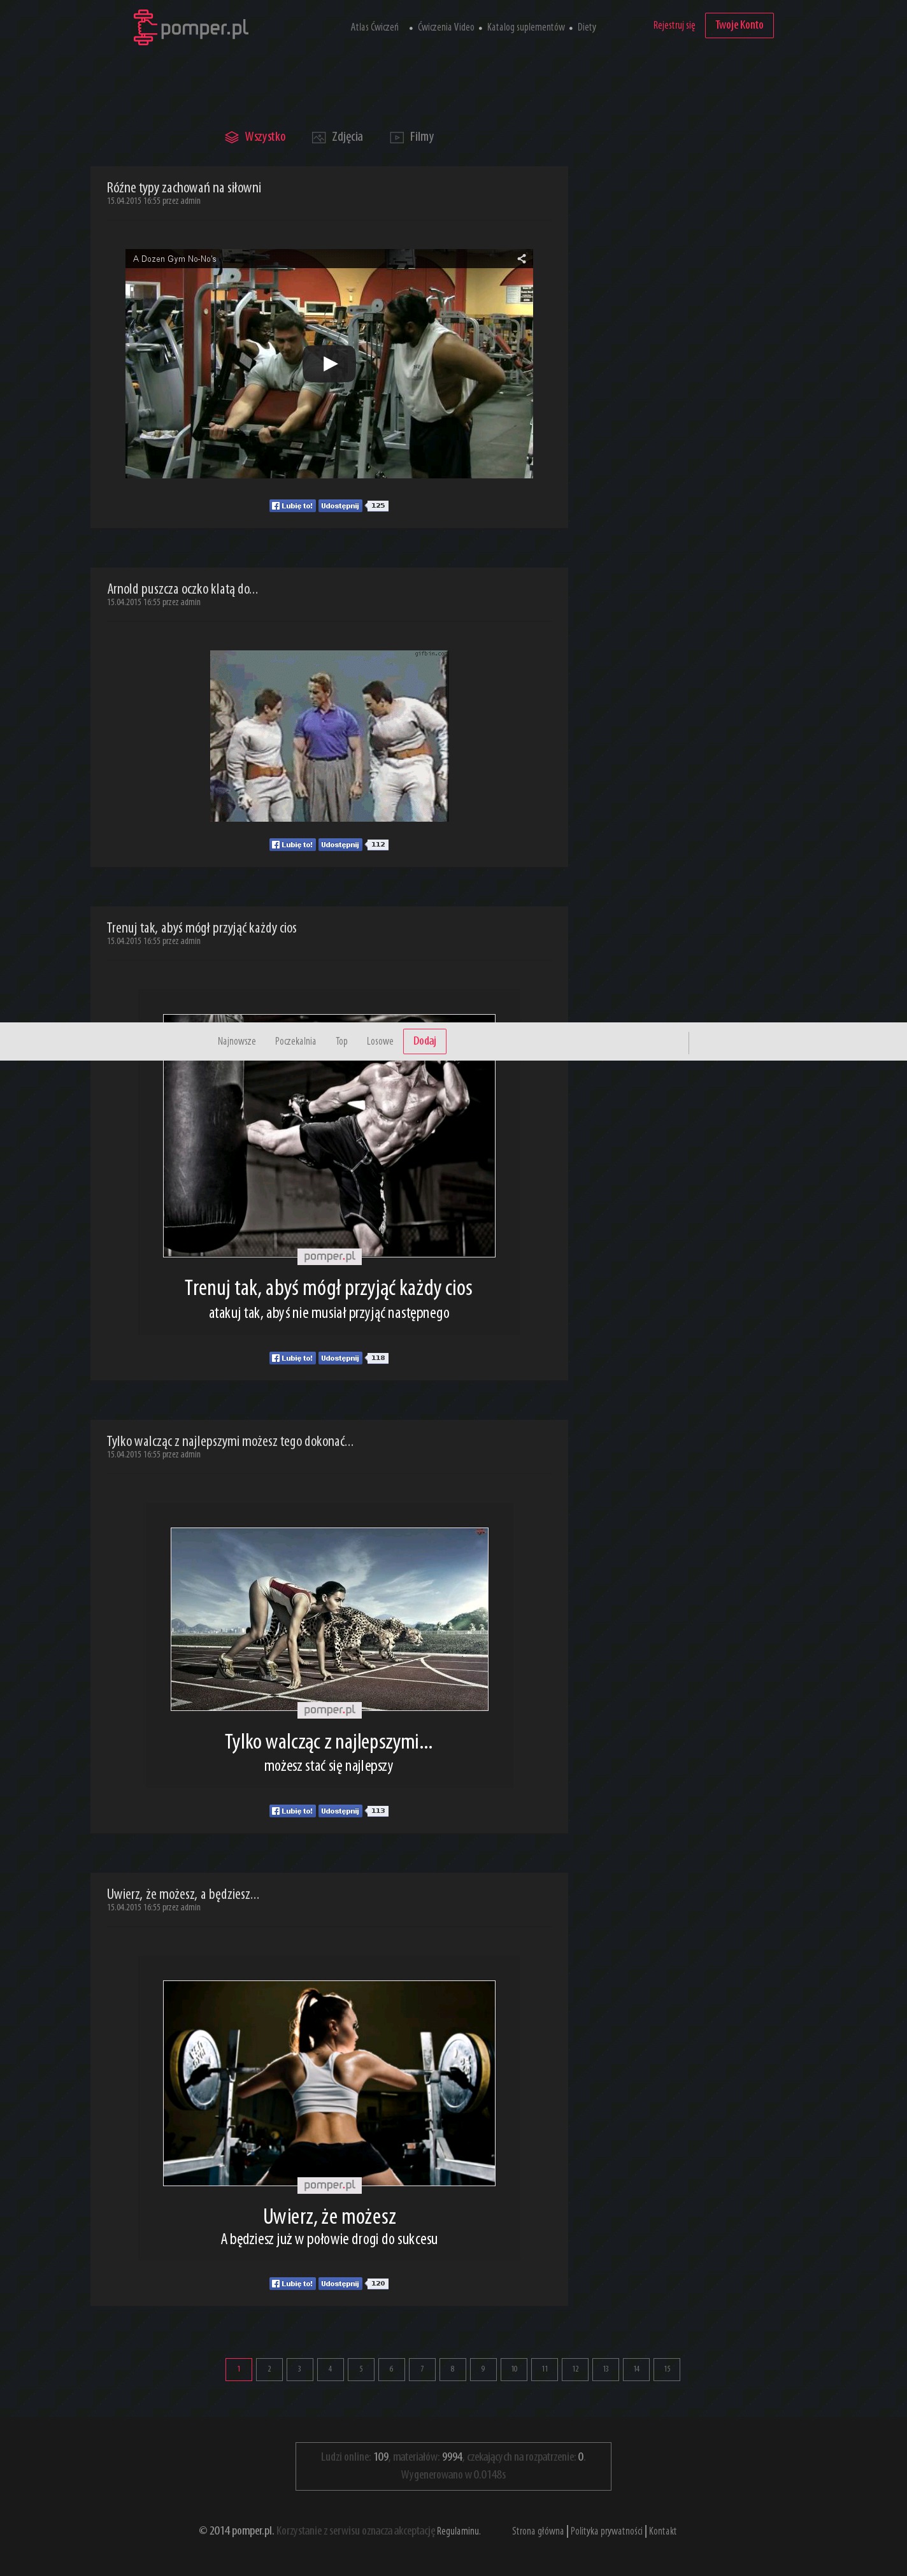Open the runner with cheetah image

329,1619
